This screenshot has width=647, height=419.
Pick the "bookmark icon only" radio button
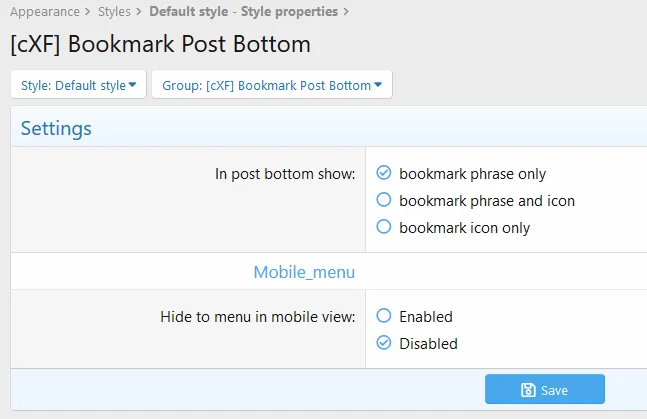pos(383,227)
